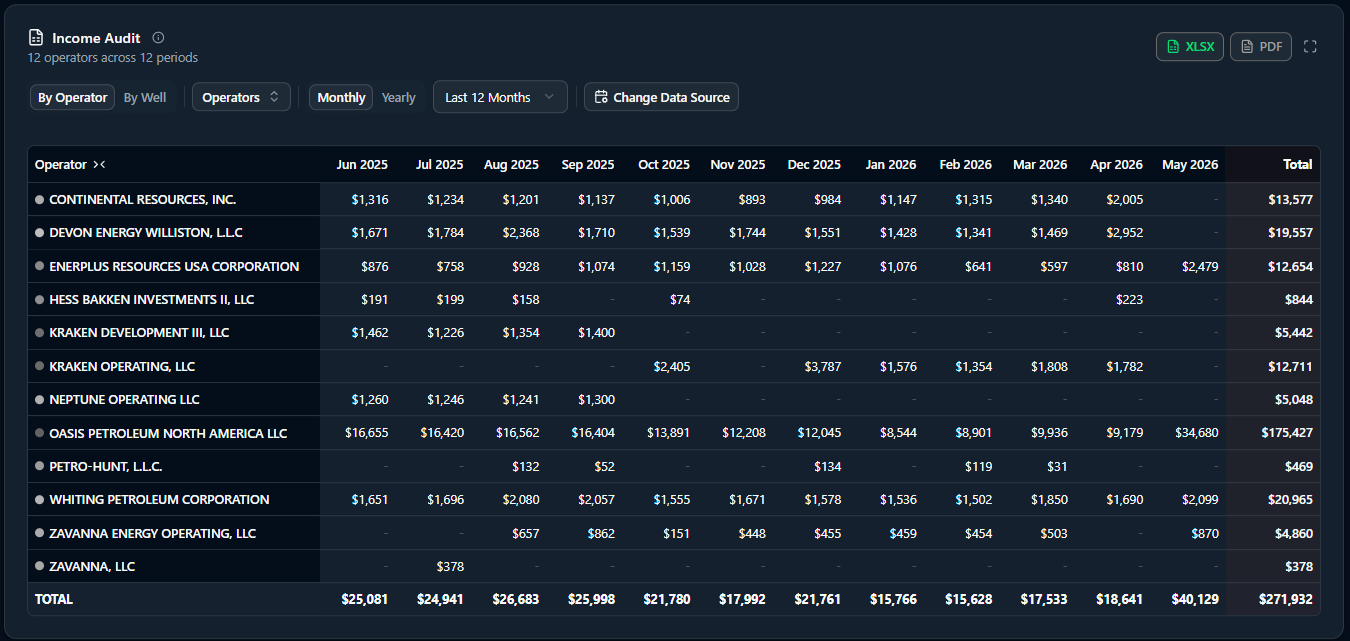This screenshot has width=1350, height=641.
Task: Select Monthly period grouping
Action: [x=341, y=97]
